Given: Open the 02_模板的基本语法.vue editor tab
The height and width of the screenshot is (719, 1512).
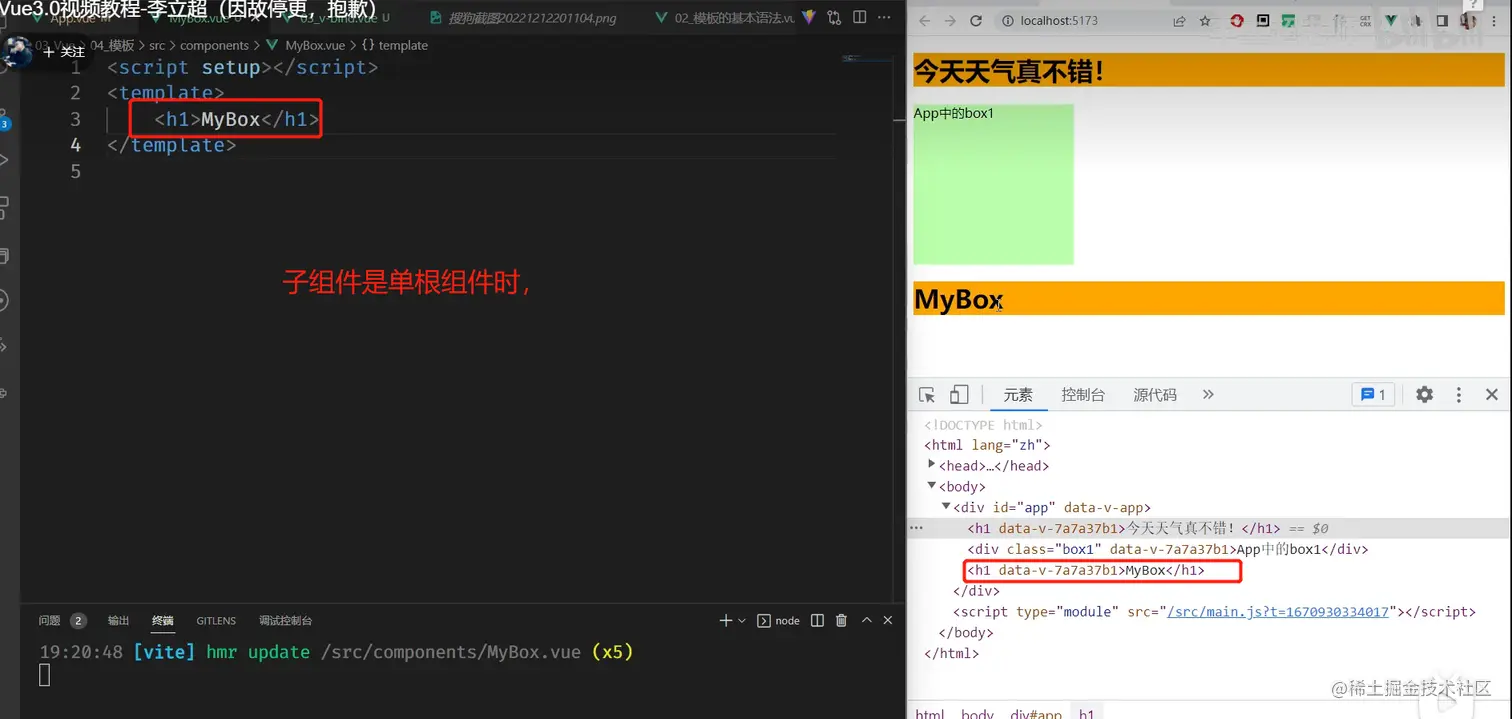Looking at the screenshot, I should click(726, 18).
